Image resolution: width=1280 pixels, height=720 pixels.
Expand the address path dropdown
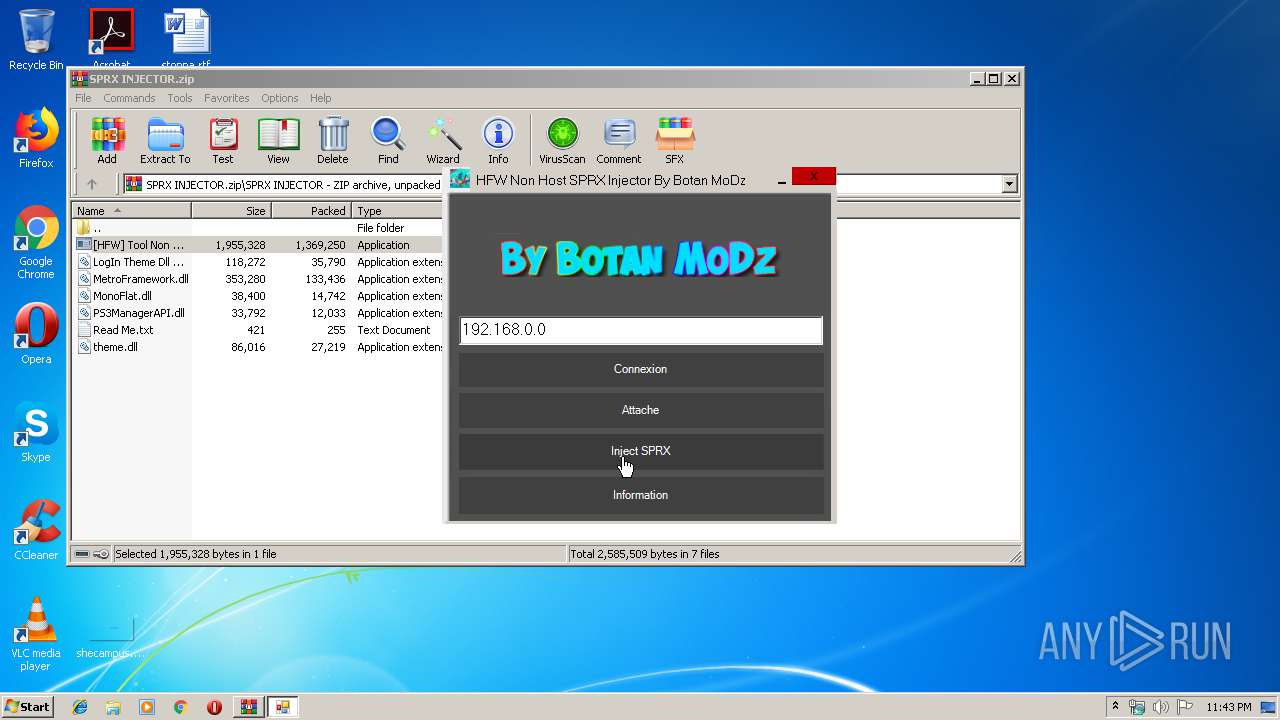(x=1009, y=184)
